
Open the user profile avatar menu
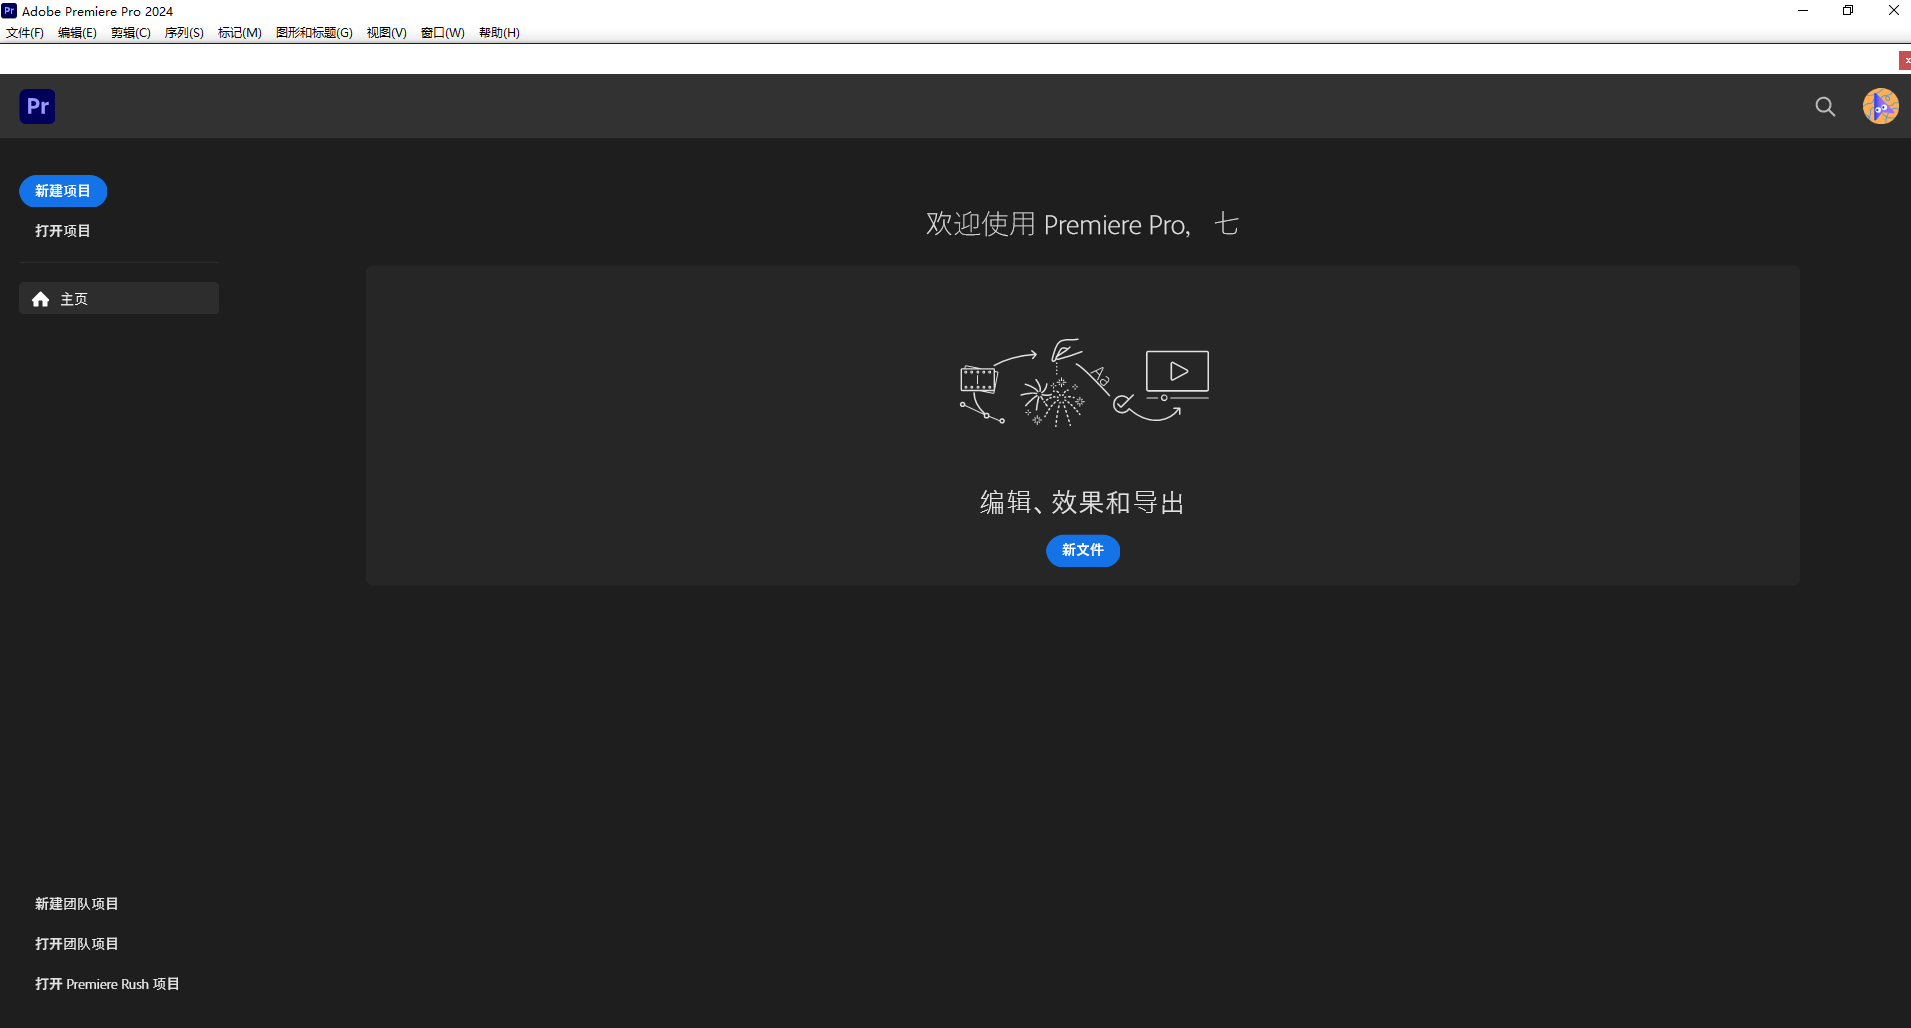pyautogui.click(x=1882, y=105)
